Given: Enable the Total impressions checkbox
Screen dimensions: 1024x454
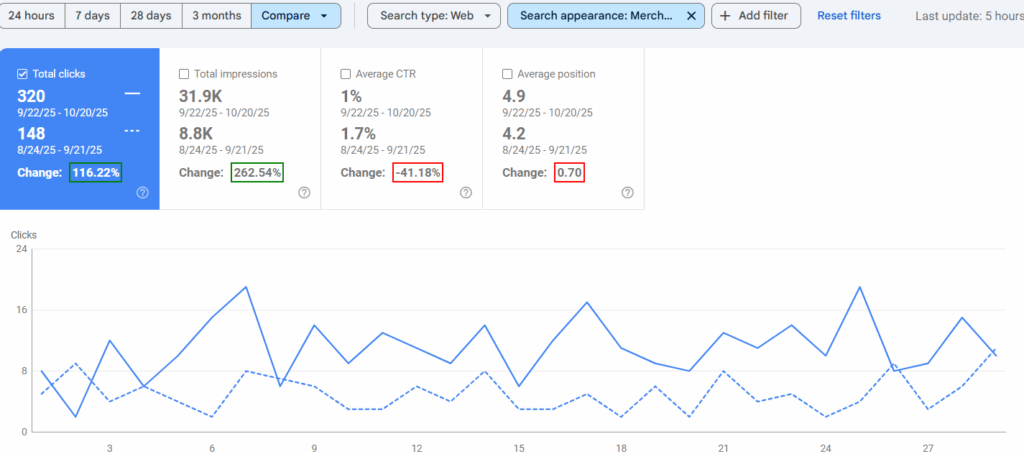Looking at the screenshot, I should click(183, 74).
